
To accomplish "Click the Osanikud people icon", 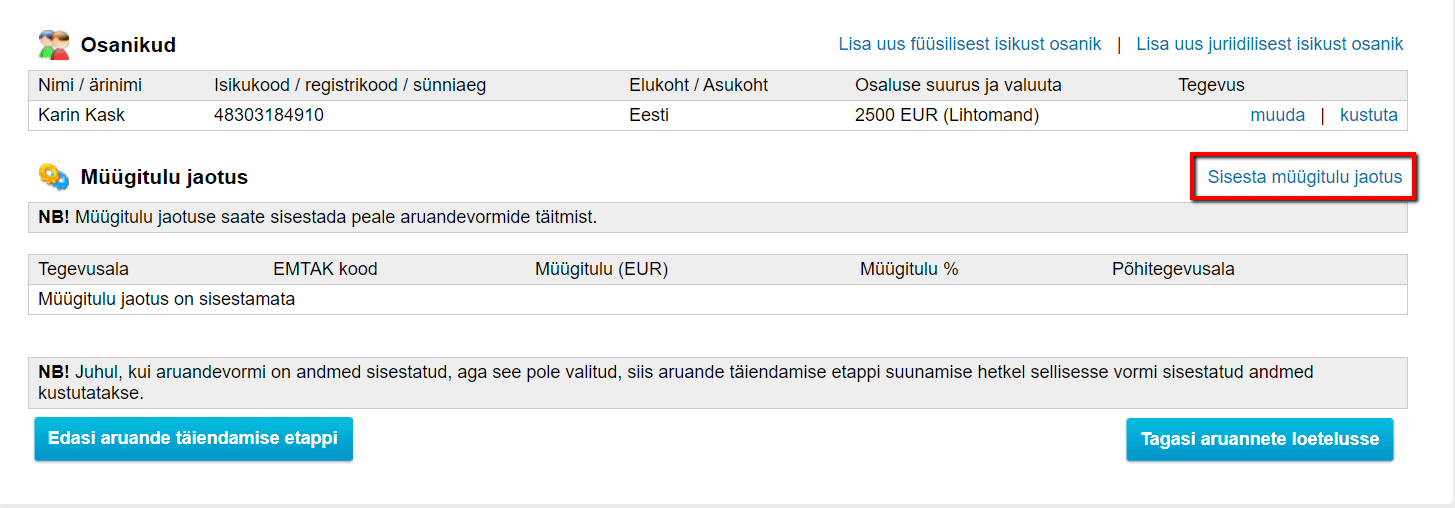I will coord(54,44).
